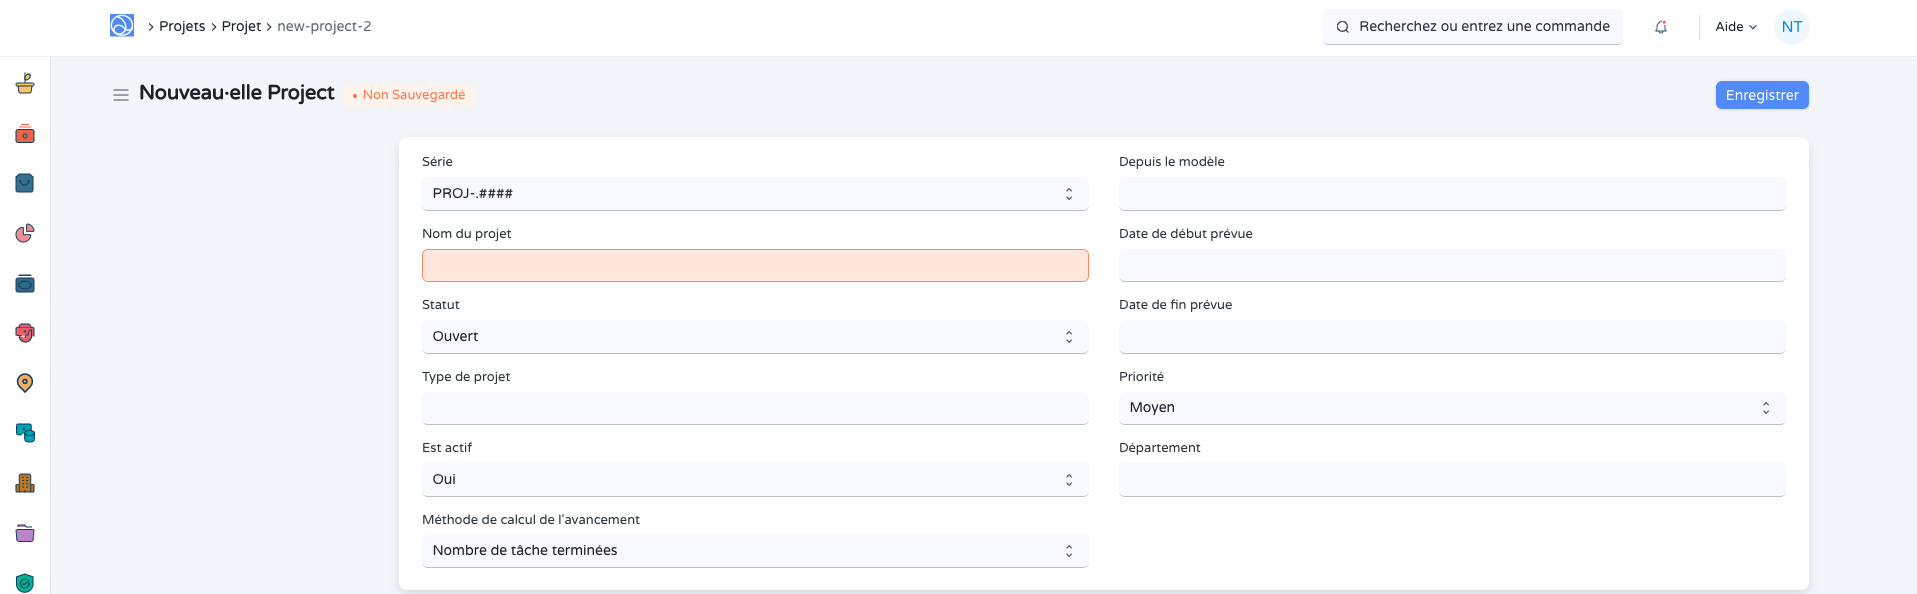The image size is (1917, 594).
Task: Click the location pin sidebar icon
Action: click(25, 383)
